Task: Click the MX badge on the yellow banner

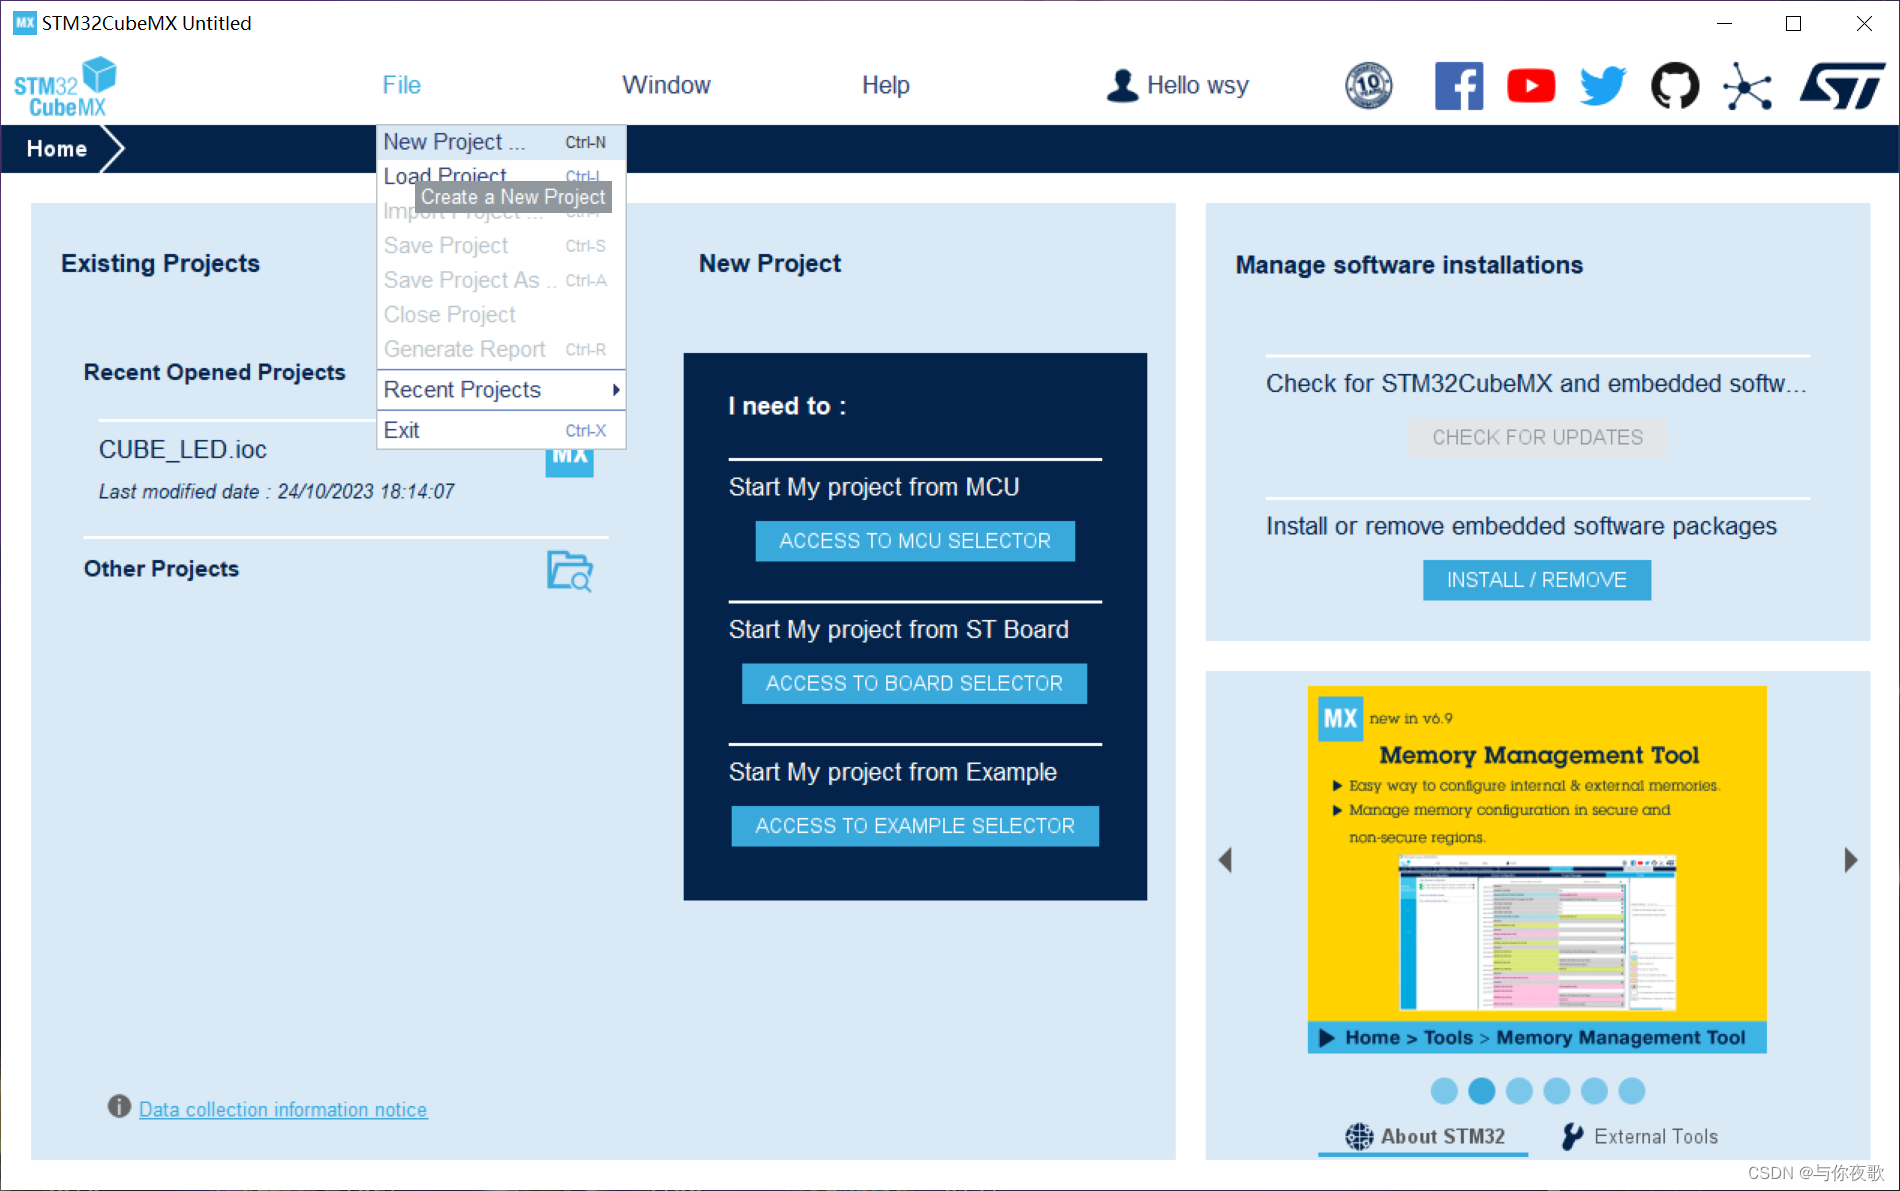Action: 1340,718
